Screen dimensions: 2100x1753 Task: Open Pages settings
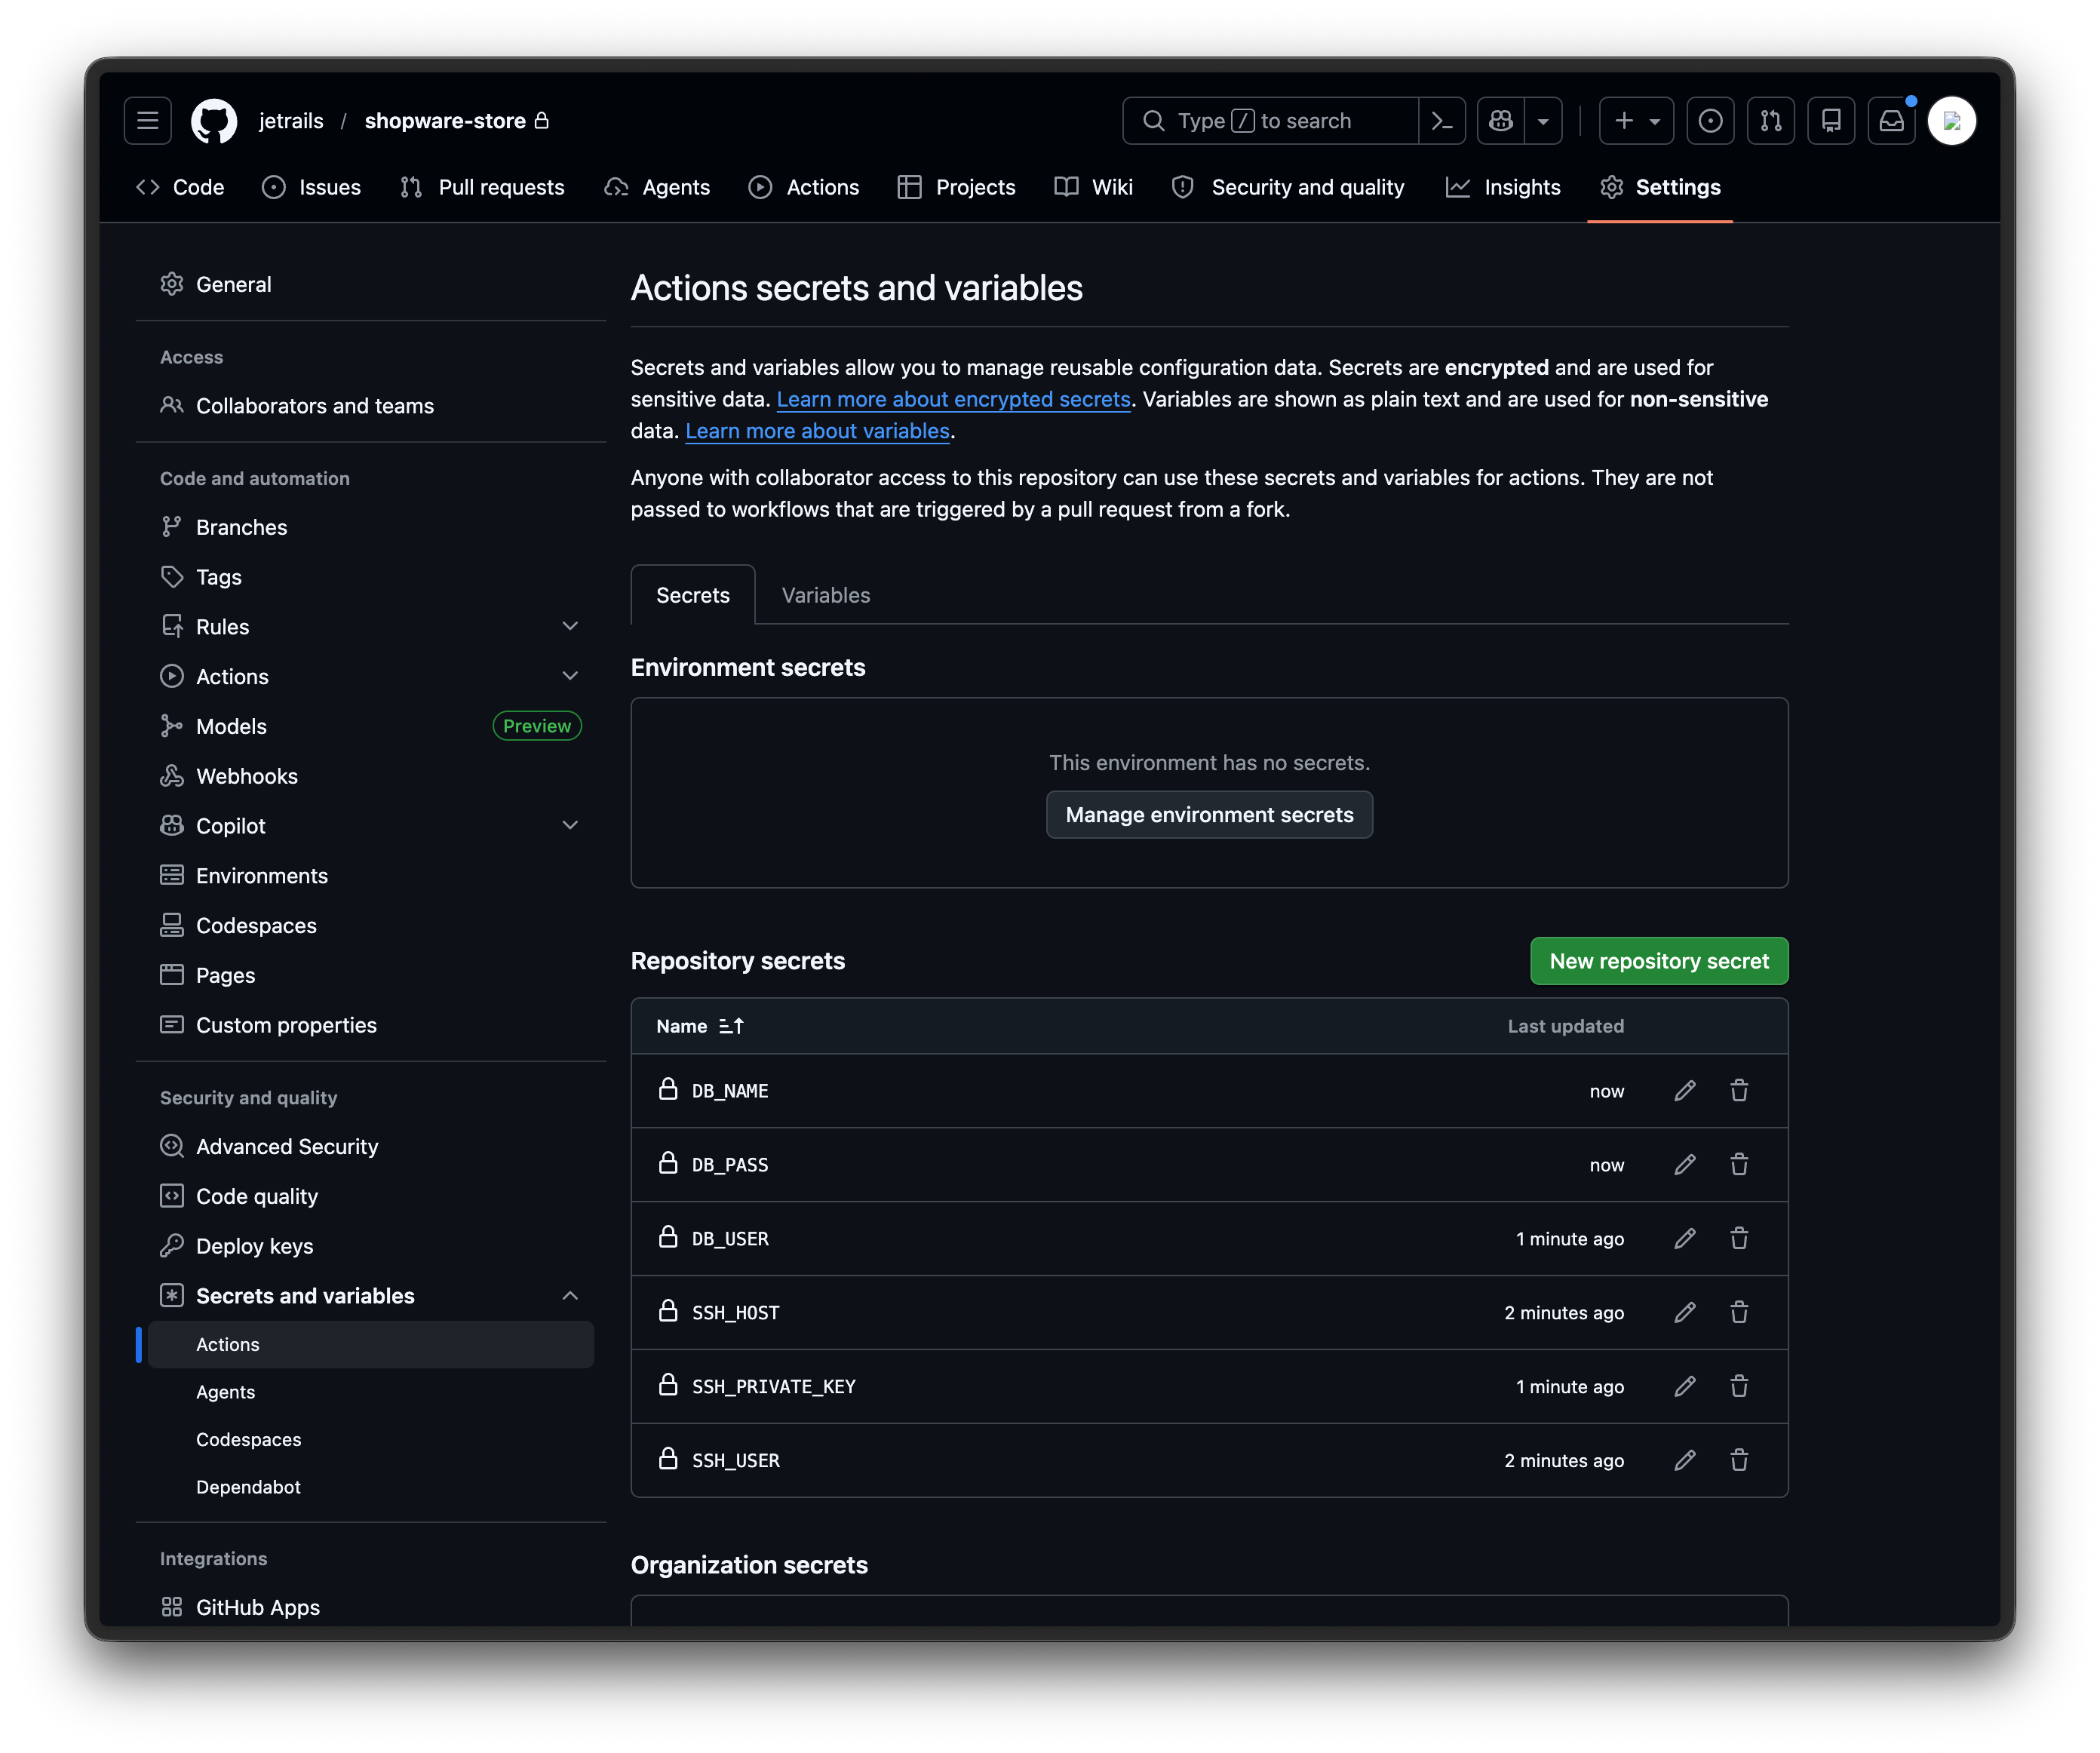[x=371, y=976]
